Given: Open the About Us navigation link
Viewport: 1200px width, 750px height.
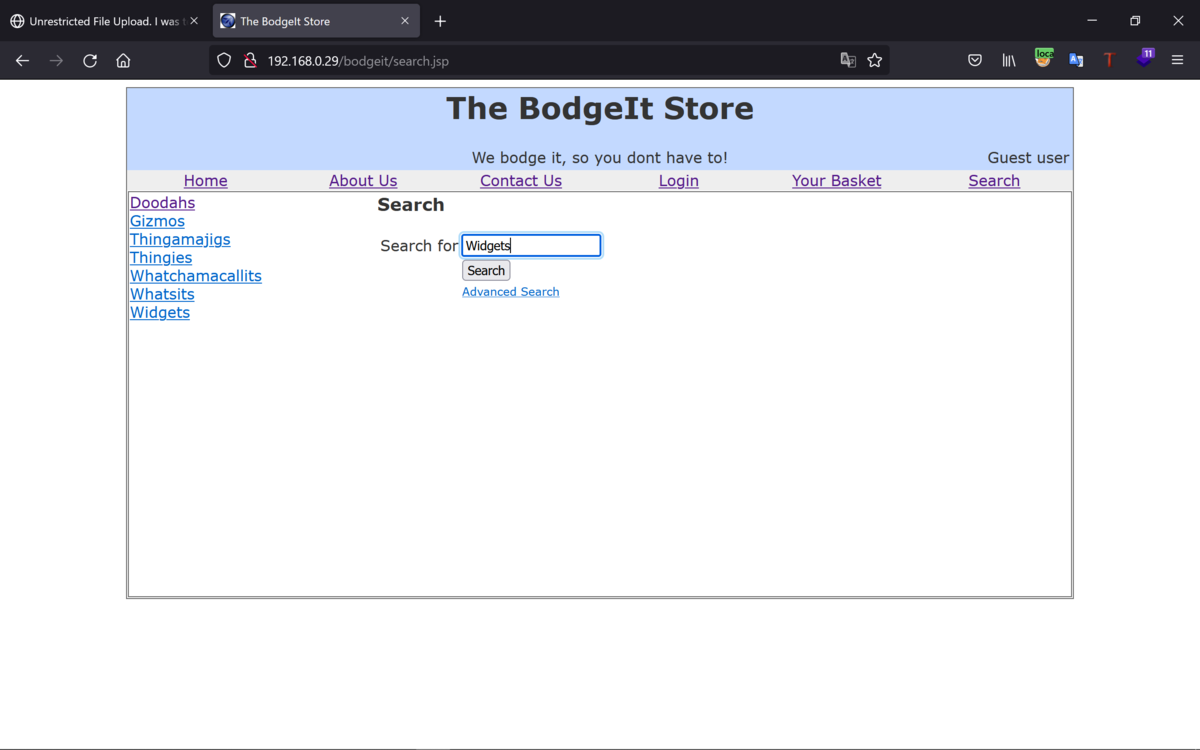Looking at the screenshot, I should coord(363,181).
